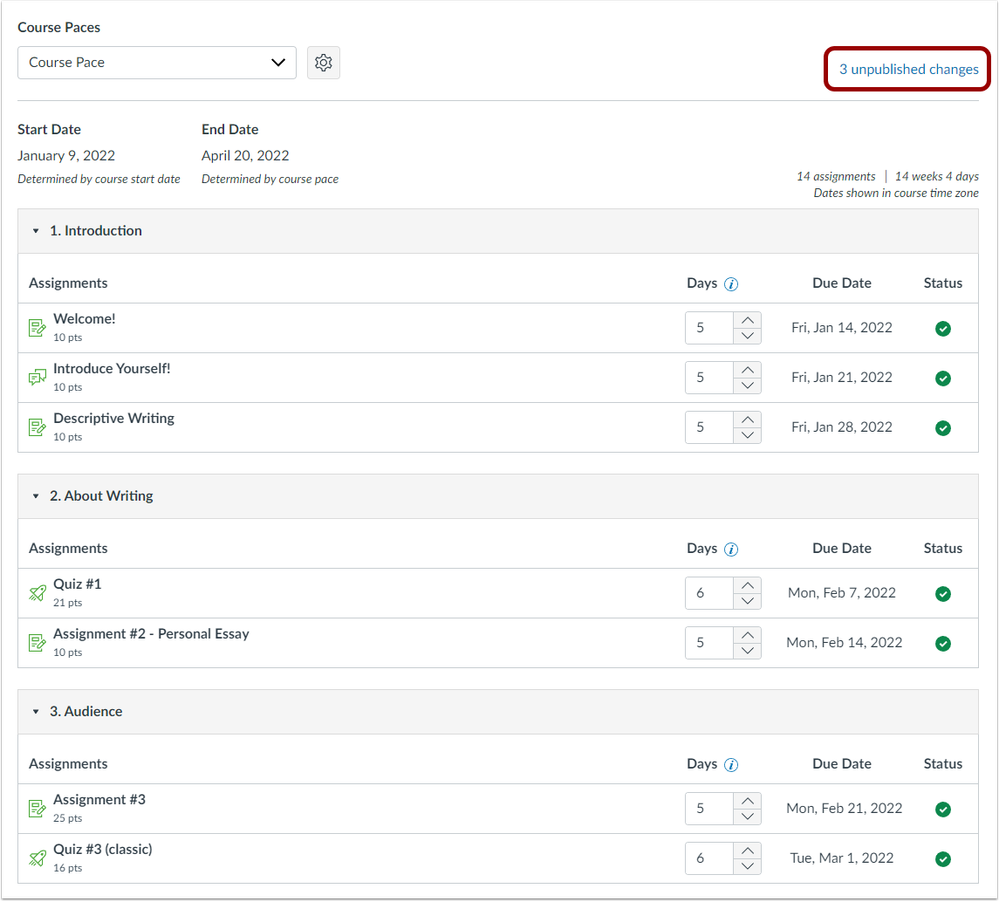Increase days for Quiz #1
The width and height of the screenshot is (999, 901).
747,585
